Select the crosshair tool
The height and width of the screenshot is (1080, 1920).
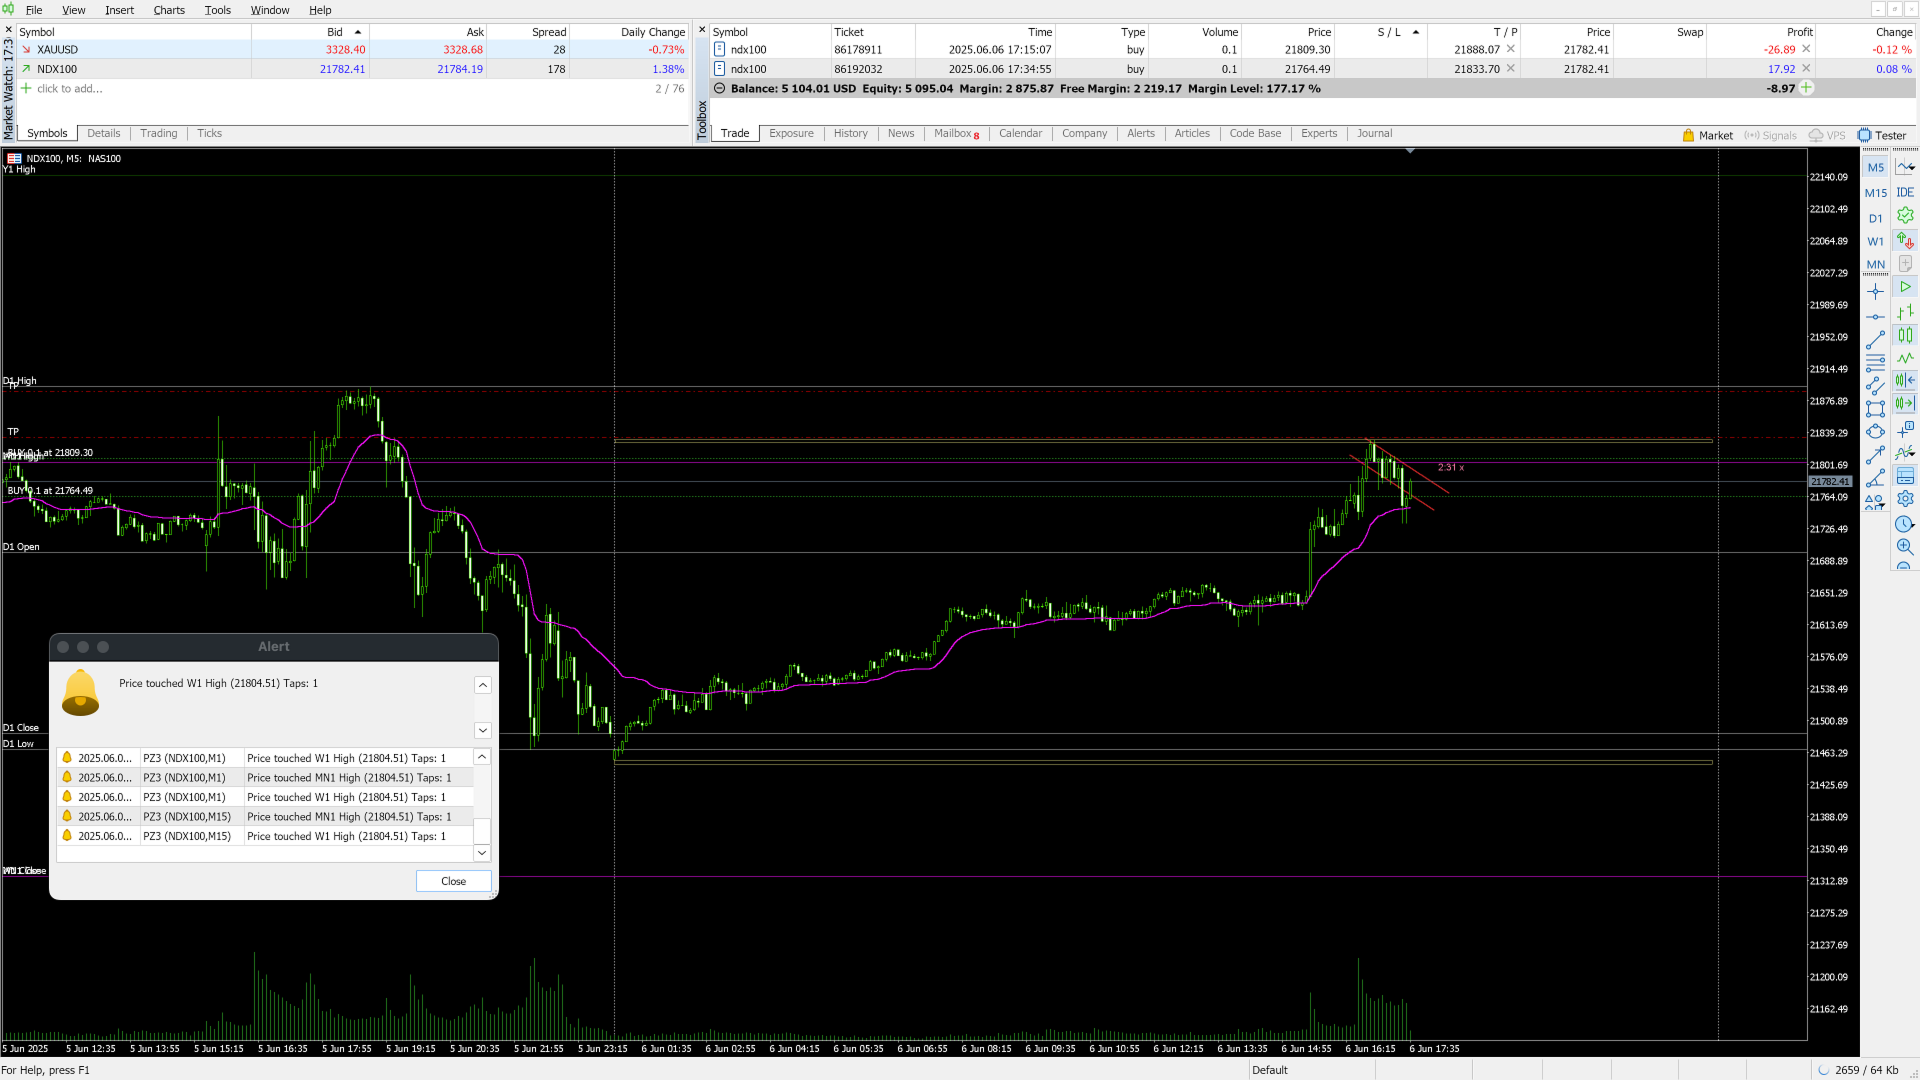[x=1875, y=291]
